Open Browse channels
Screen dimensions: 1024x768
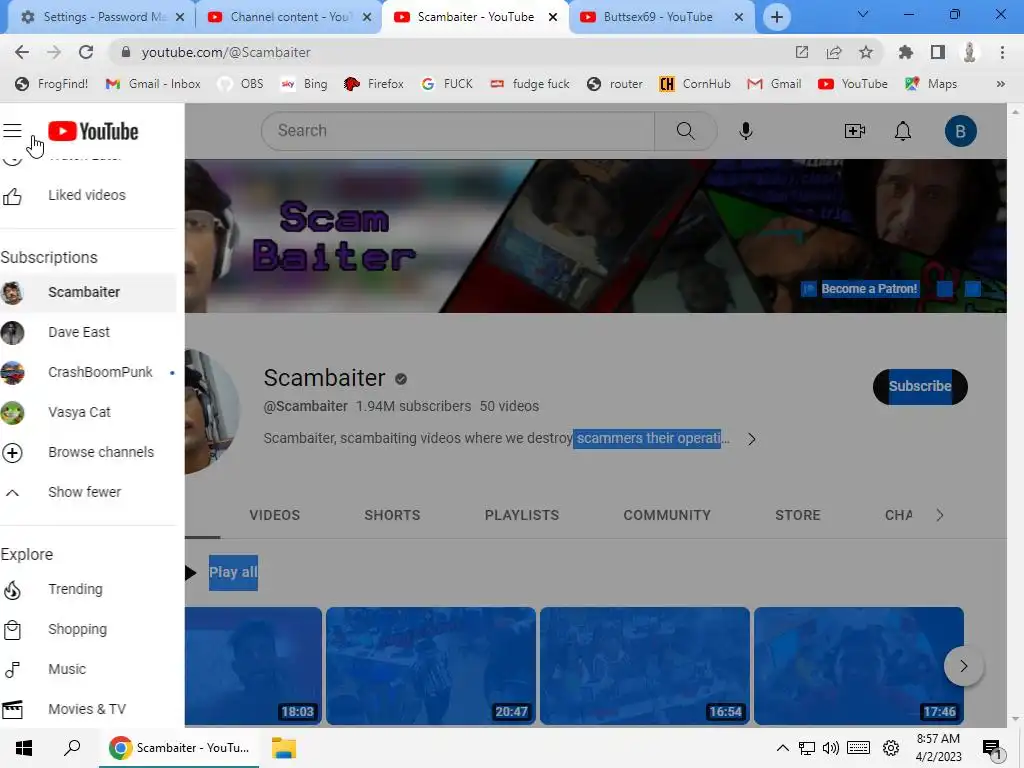(x=88, y=452)
